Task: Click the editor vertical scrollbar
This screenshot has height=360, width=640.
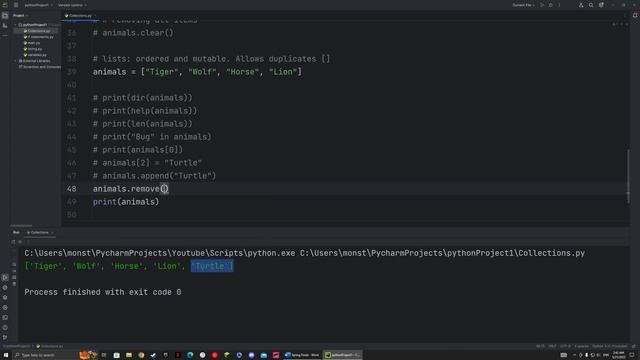Action: [628, 177]
